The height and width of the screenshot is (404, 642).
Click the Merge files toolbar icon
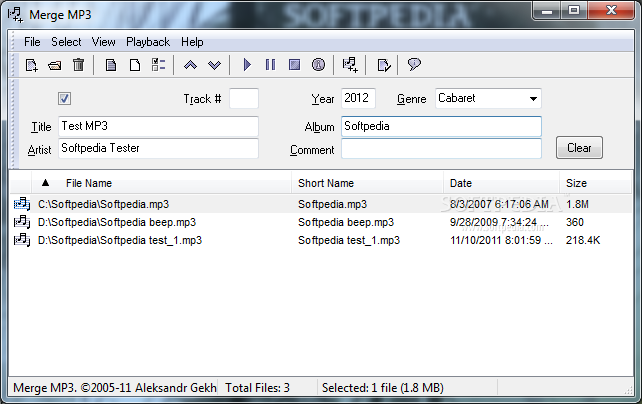350,65
